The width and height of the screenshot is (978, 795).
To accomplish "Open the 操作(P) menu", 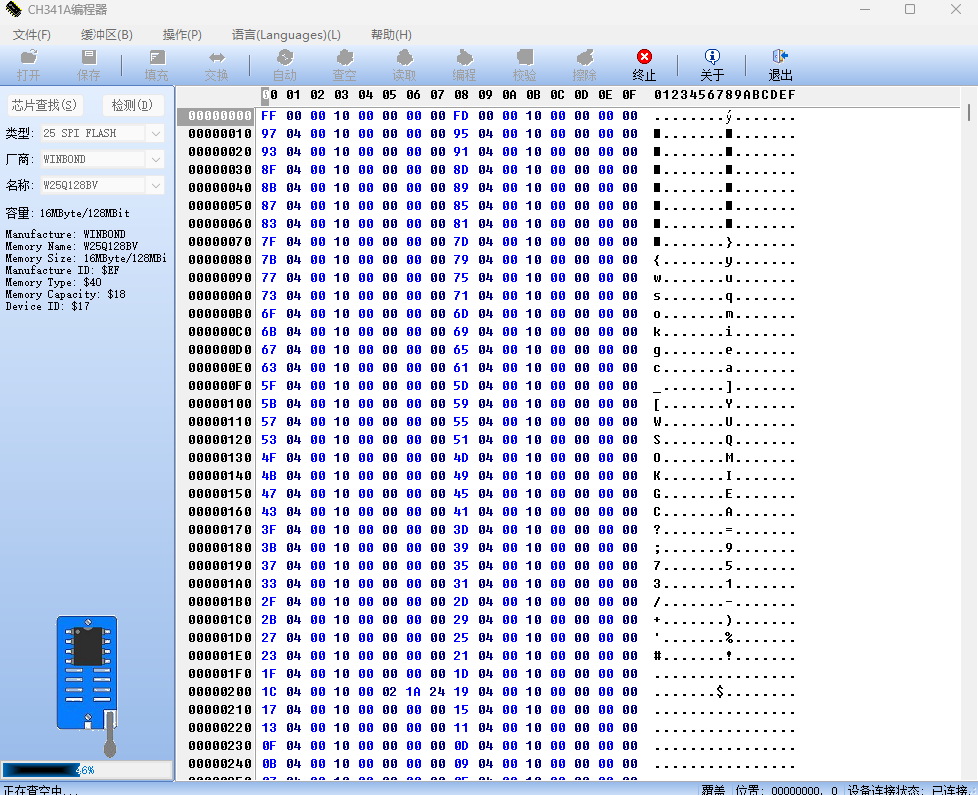I will tap(182, 35).
